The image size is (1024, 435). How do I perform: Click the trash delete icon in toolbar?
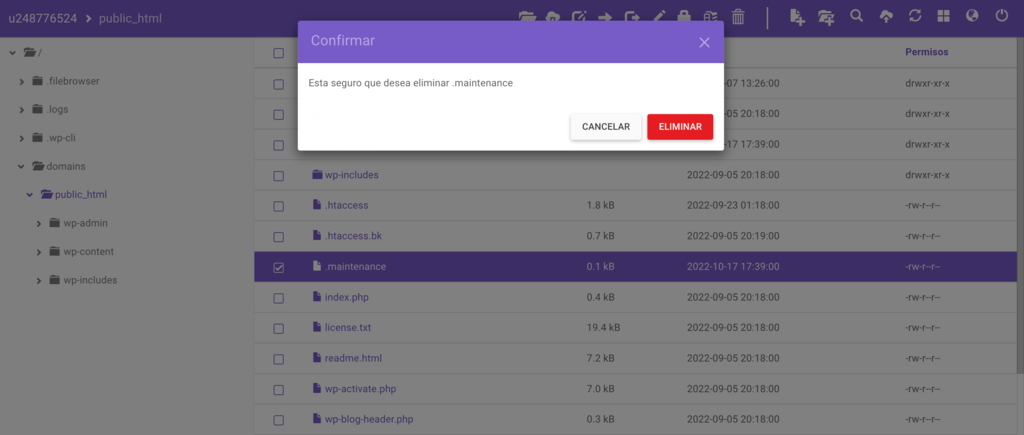pos(738,17)
